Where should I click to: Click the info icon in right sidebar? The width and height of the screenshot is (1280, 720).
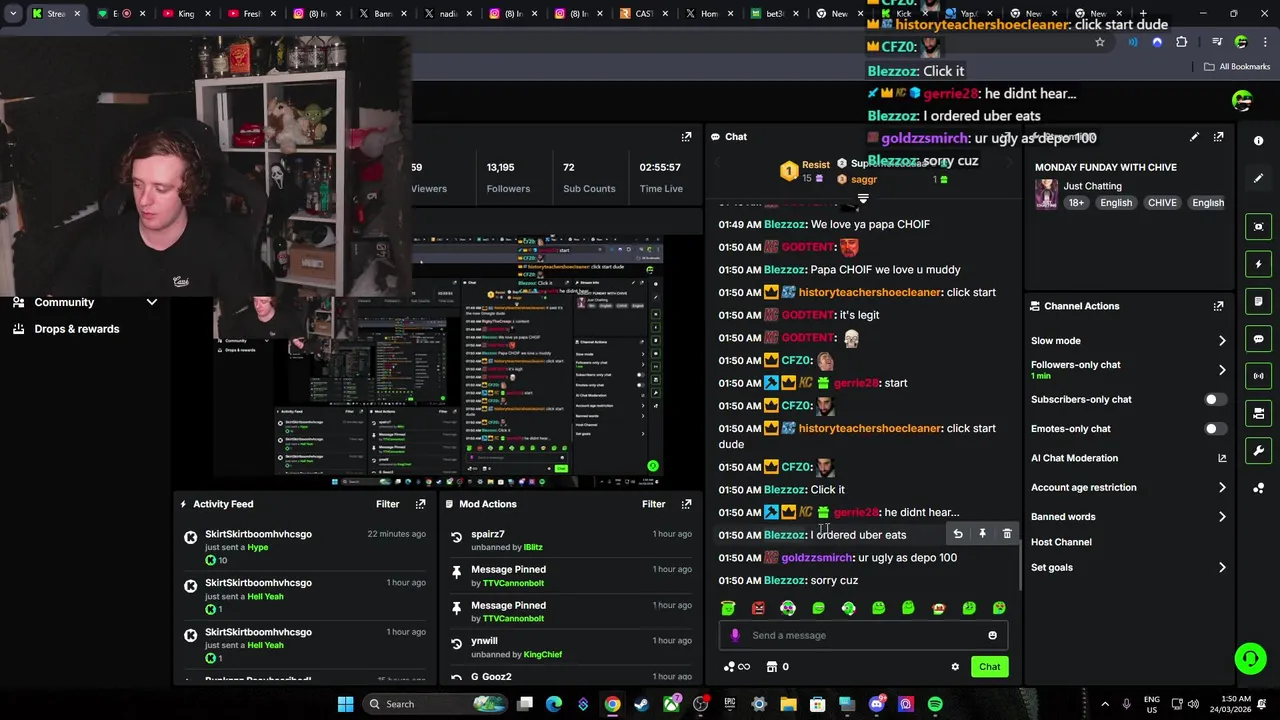tap(1258, 141)
